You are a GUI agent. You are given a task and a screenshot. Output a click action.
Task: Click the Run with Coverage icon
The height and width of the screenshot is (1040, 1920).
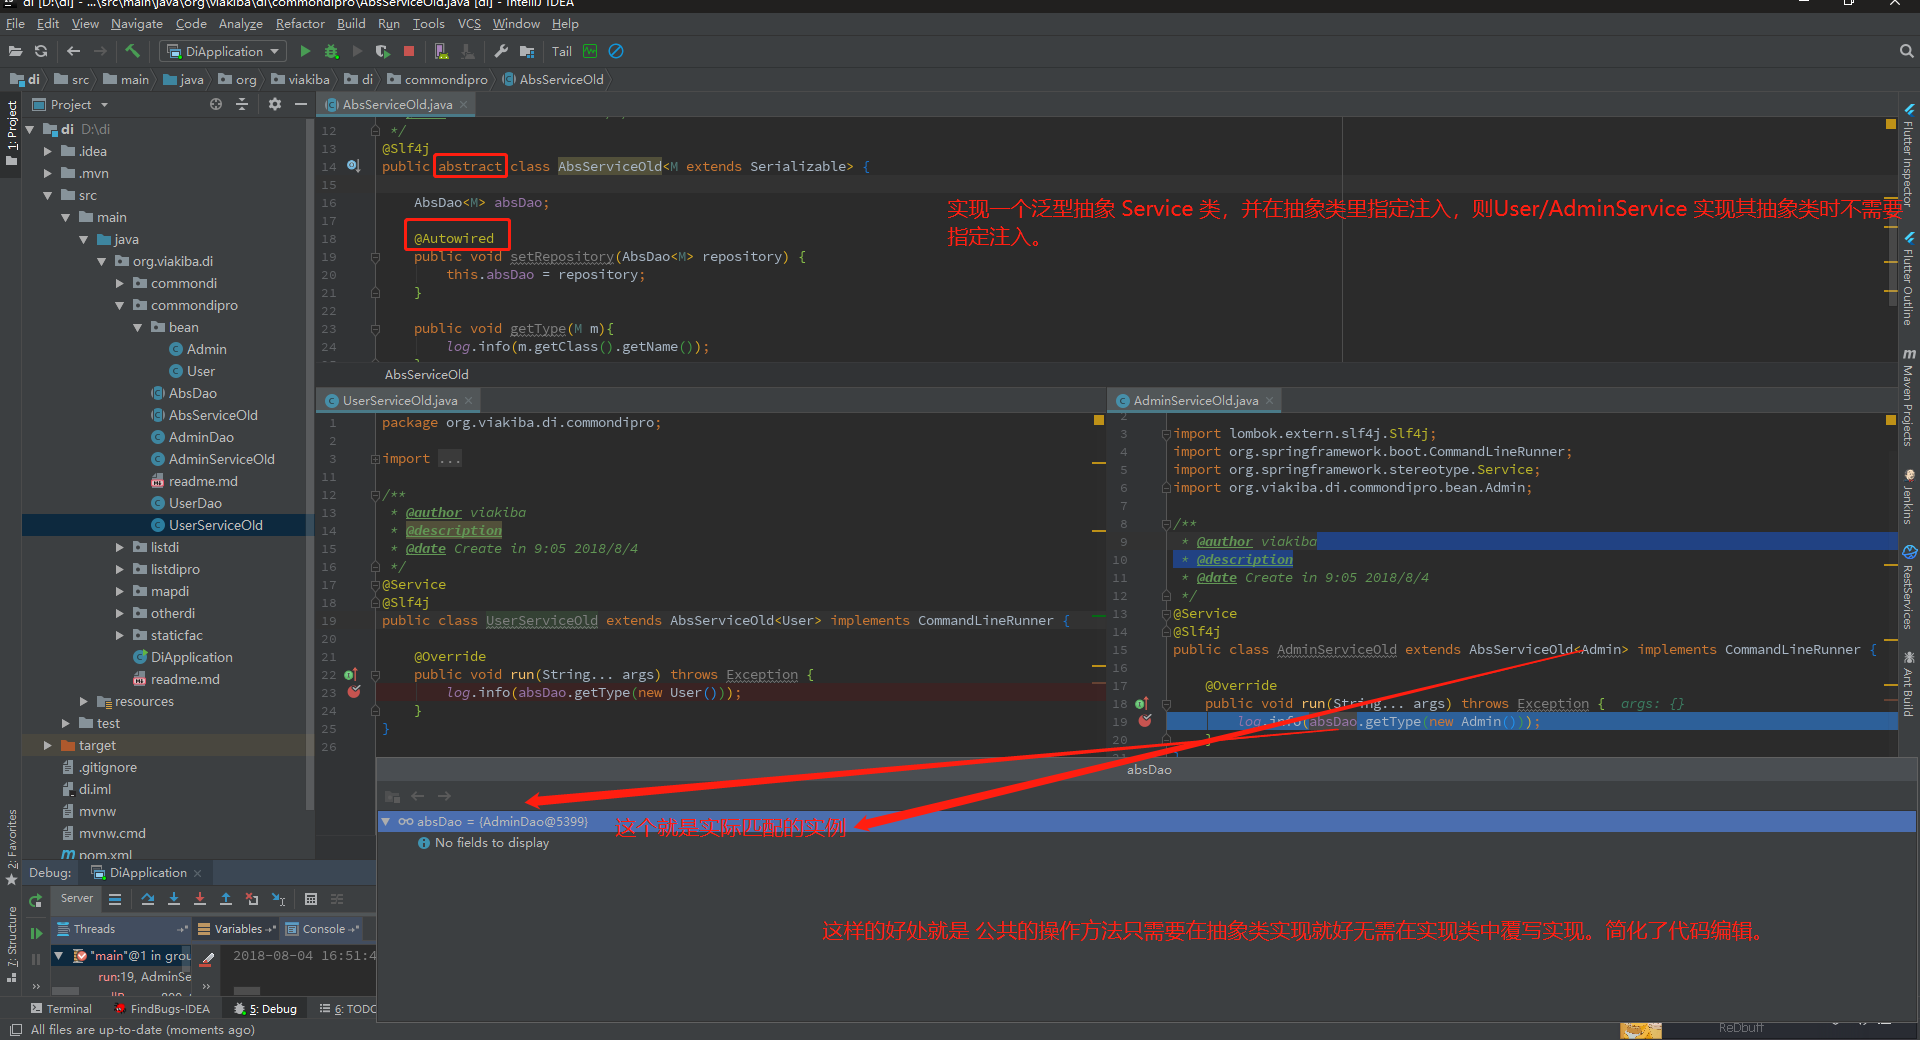click(383, 51)
